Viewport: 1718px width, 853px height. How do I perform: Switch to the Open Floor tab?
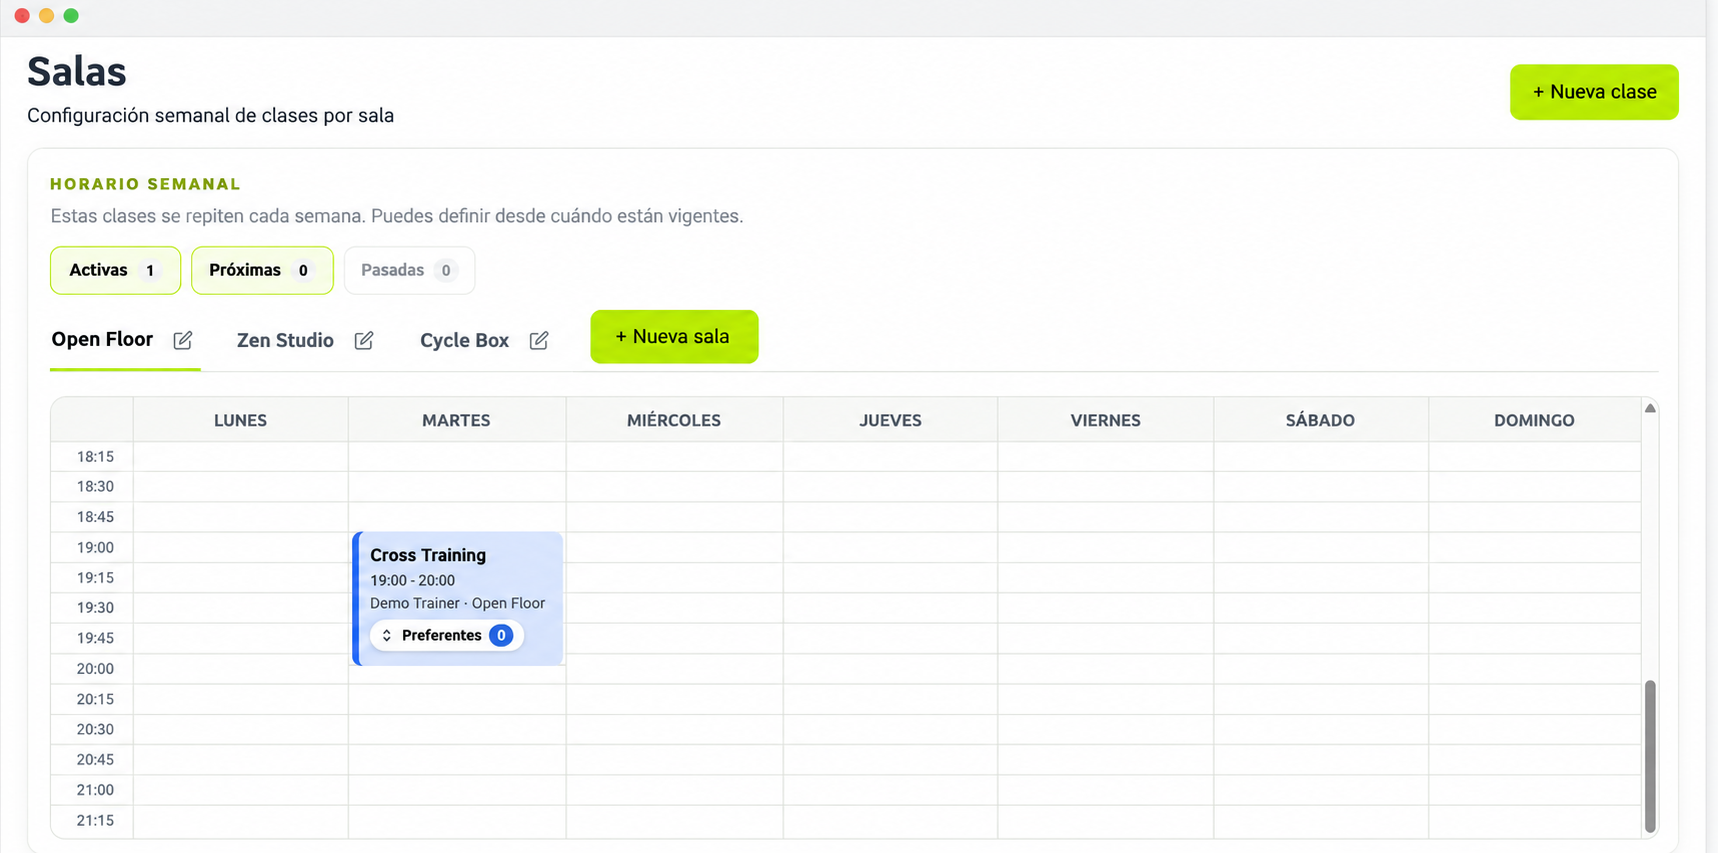[102, 339]
